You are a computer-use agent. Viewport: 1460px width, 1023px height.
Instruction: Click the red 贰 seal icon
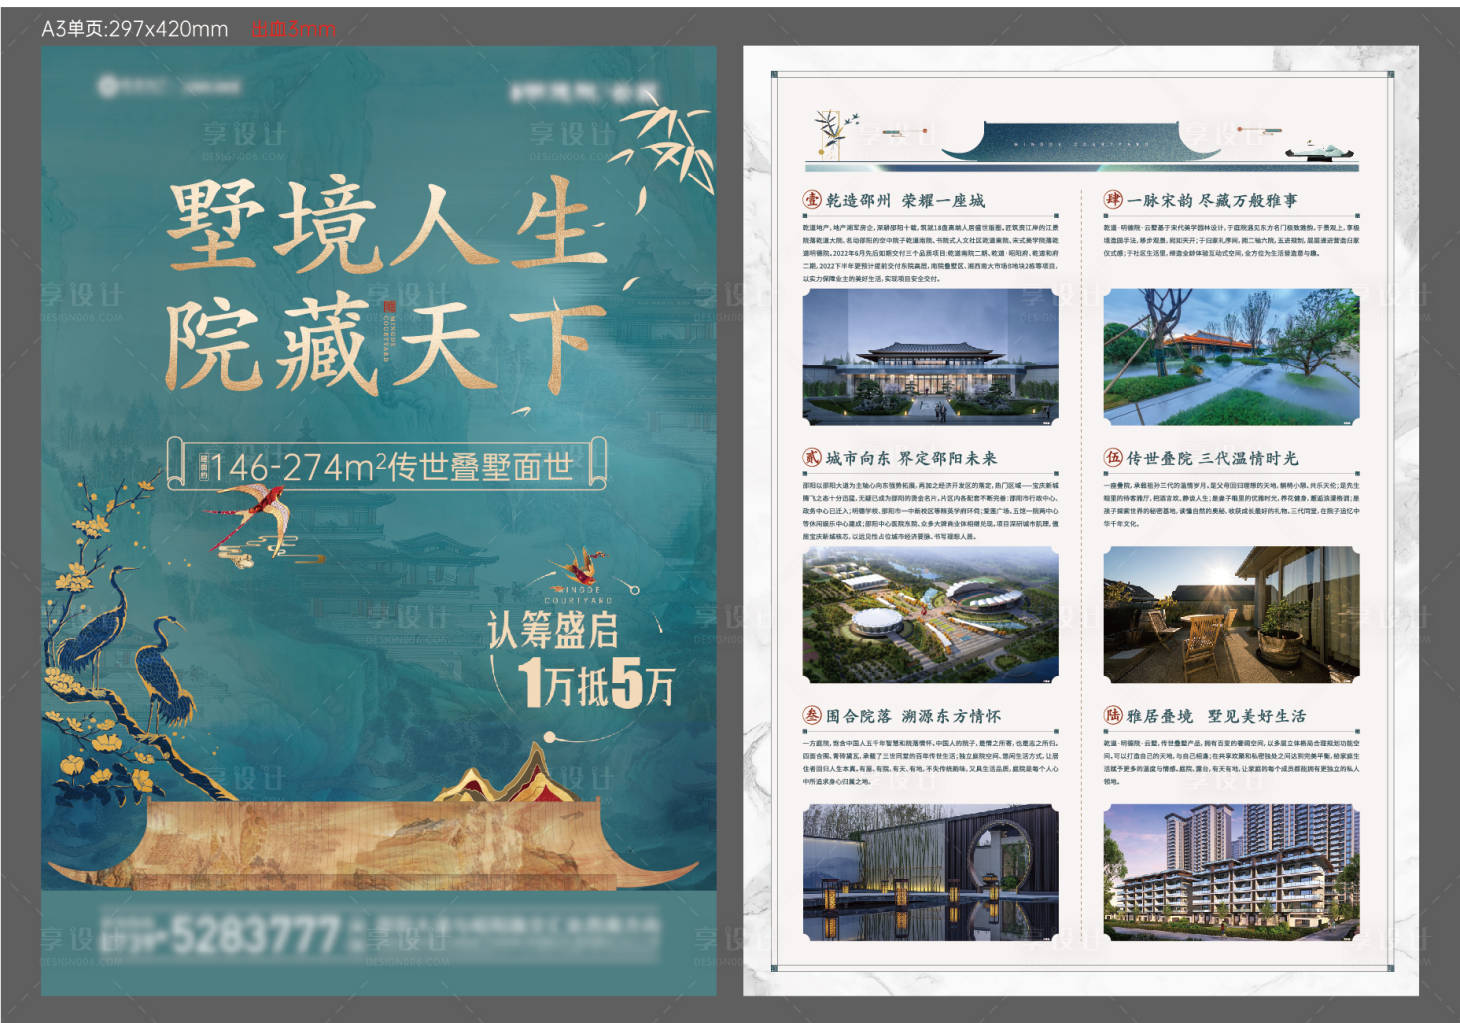click(812, 457)
